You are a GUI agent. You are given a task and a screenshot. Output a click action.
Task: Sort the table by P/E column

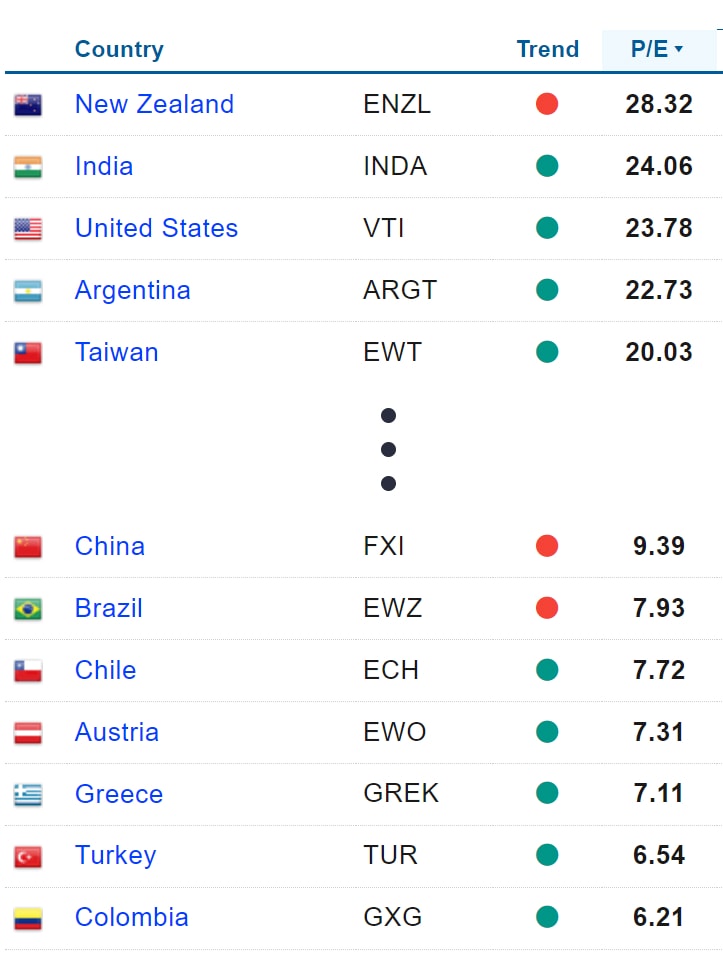tap(657, 50)
